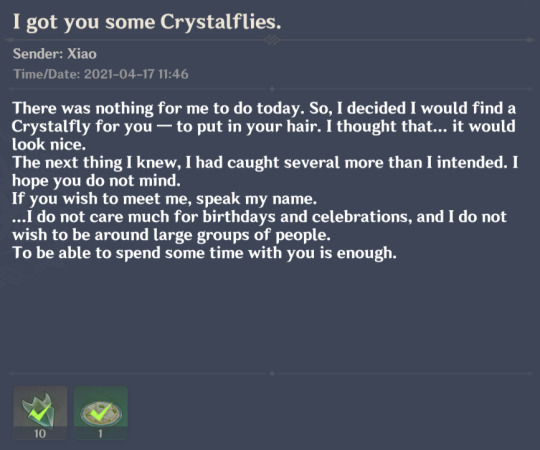Click the quantity label 10 under Crystalfly
The height and width of the screenshot is (450, 540).
[x=40, y=434]
